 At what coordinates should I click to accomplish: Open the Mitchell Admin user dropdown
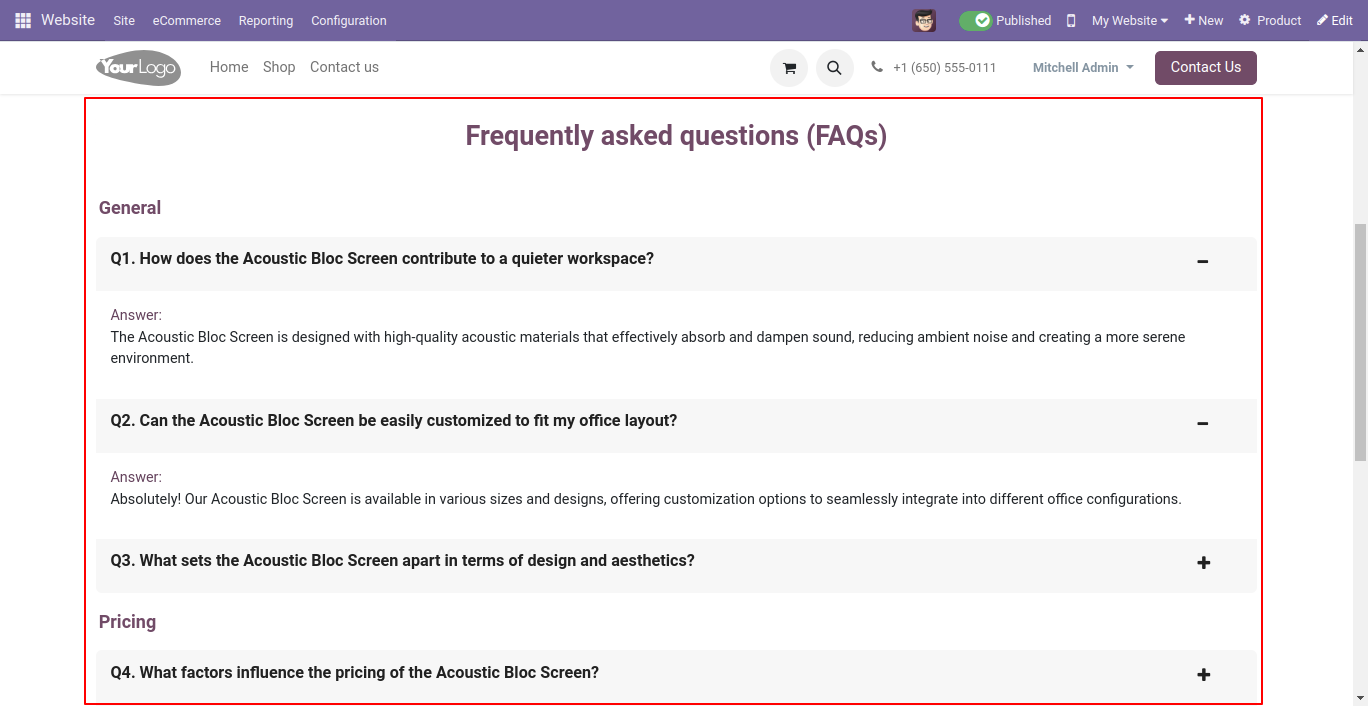coord(1083,68)
